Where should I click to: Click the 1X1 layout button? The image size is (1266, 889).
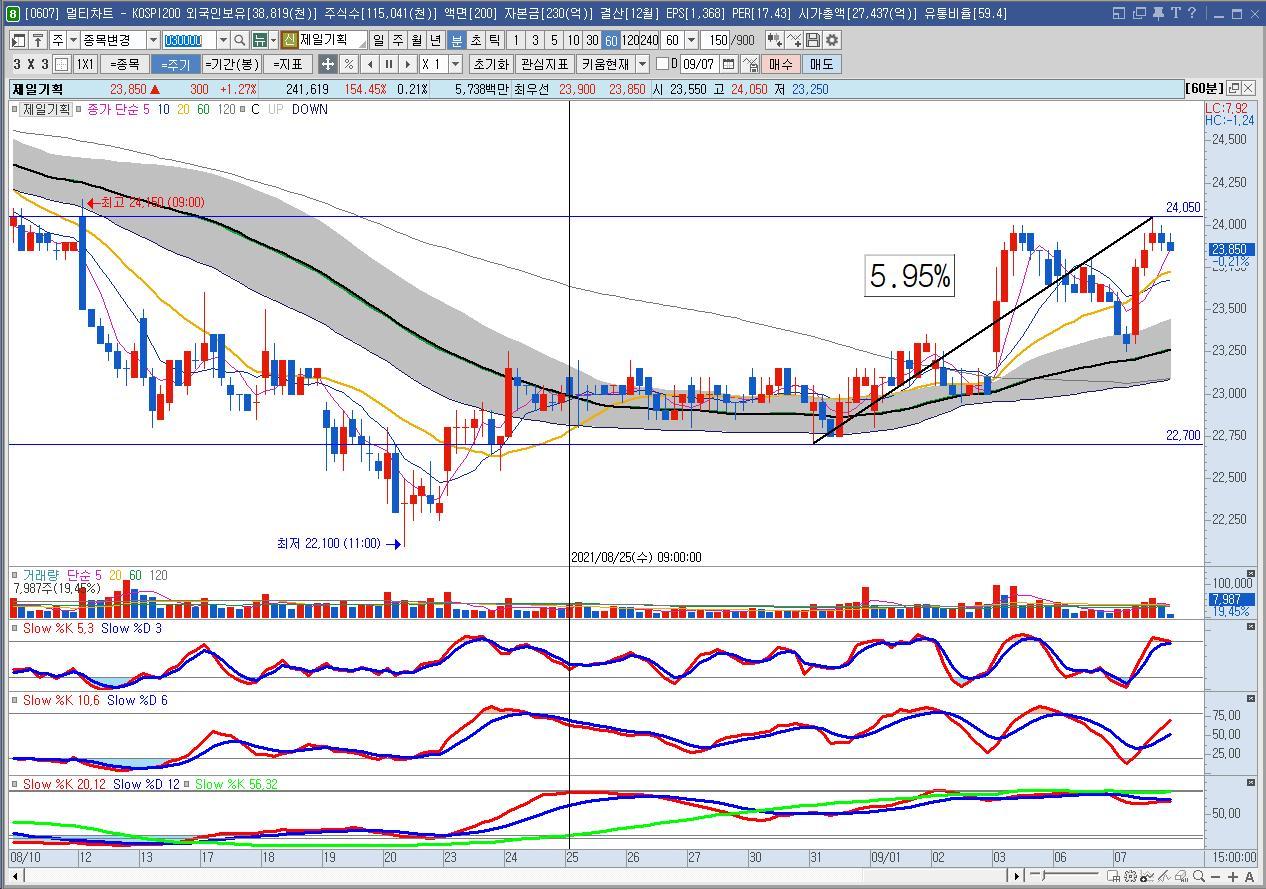[85, 64]
